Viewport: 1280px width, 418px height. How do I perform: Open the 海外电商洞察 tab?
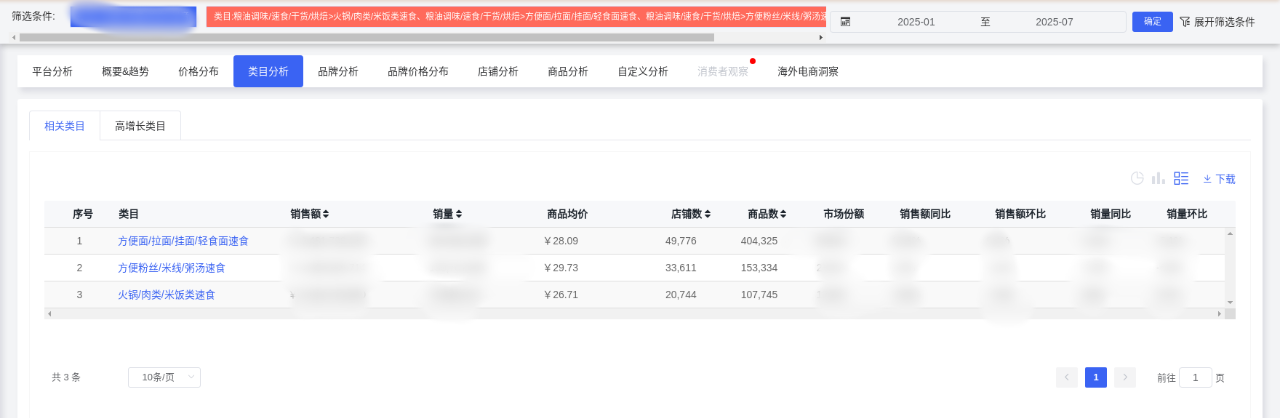tap(808, 71)
